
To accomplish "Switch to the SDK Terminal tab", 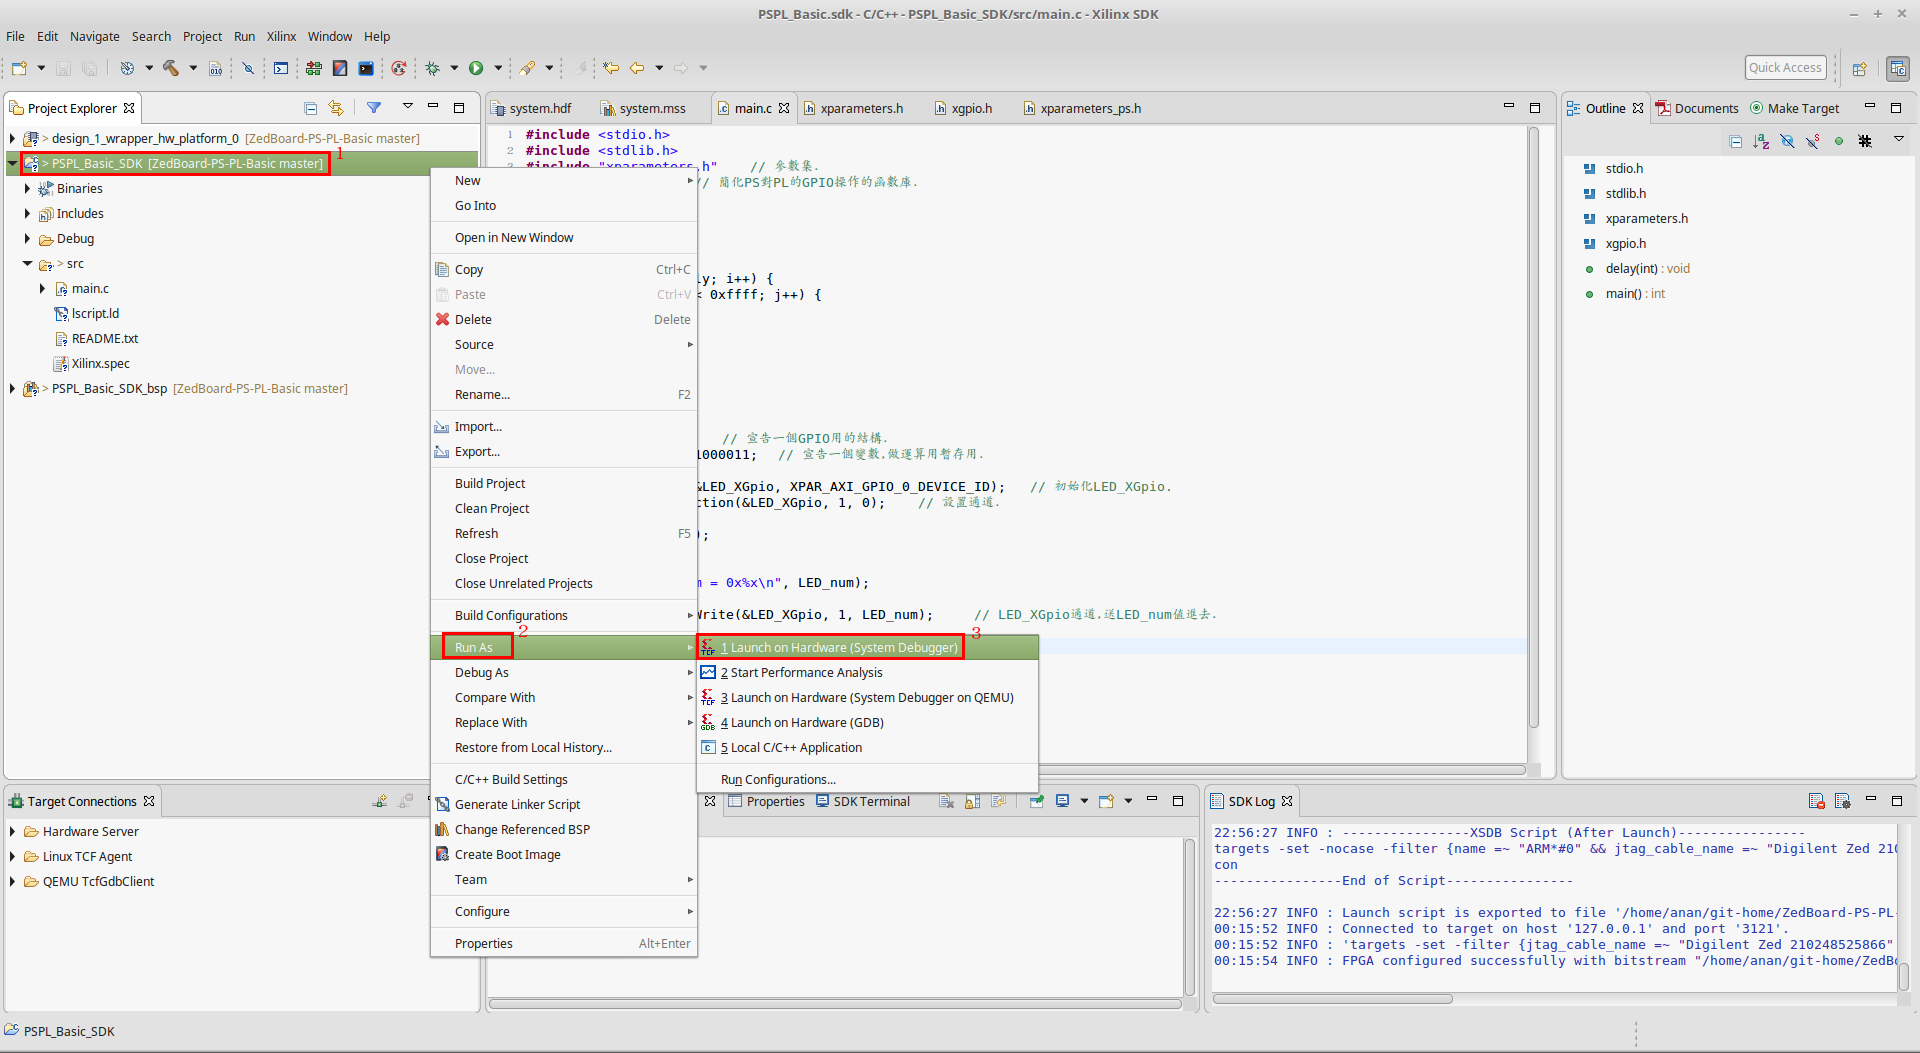I will click(863, 801).
